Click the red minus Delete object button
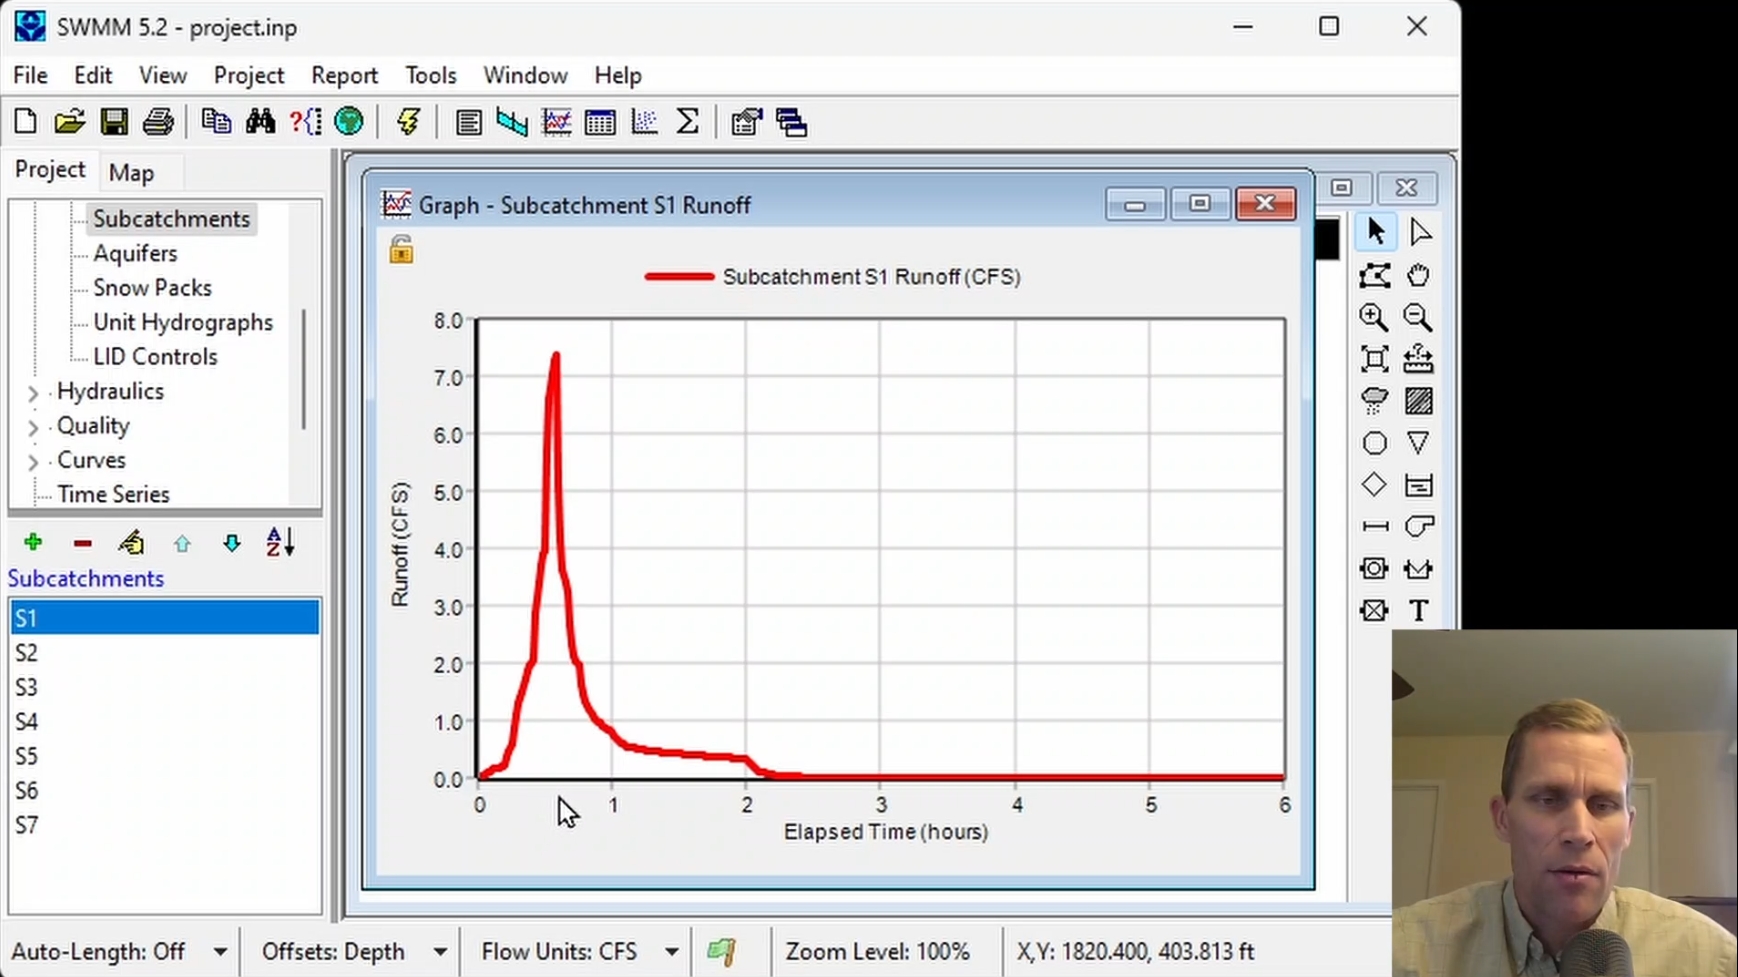1738x977 pixels. 83,543
